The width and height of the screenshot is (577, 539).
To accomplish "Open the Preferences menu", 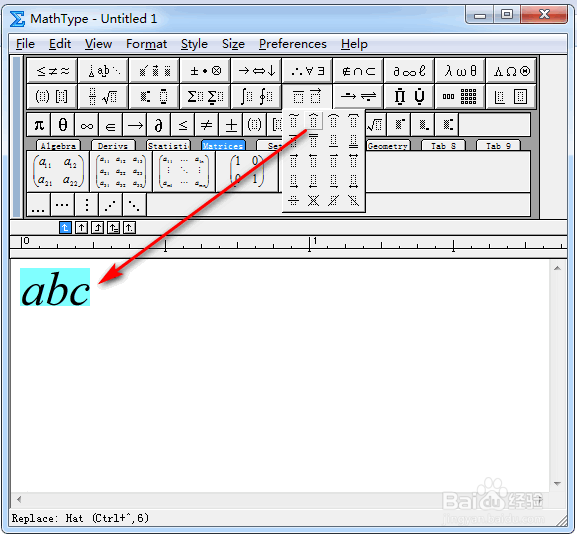I will point(293,44).
